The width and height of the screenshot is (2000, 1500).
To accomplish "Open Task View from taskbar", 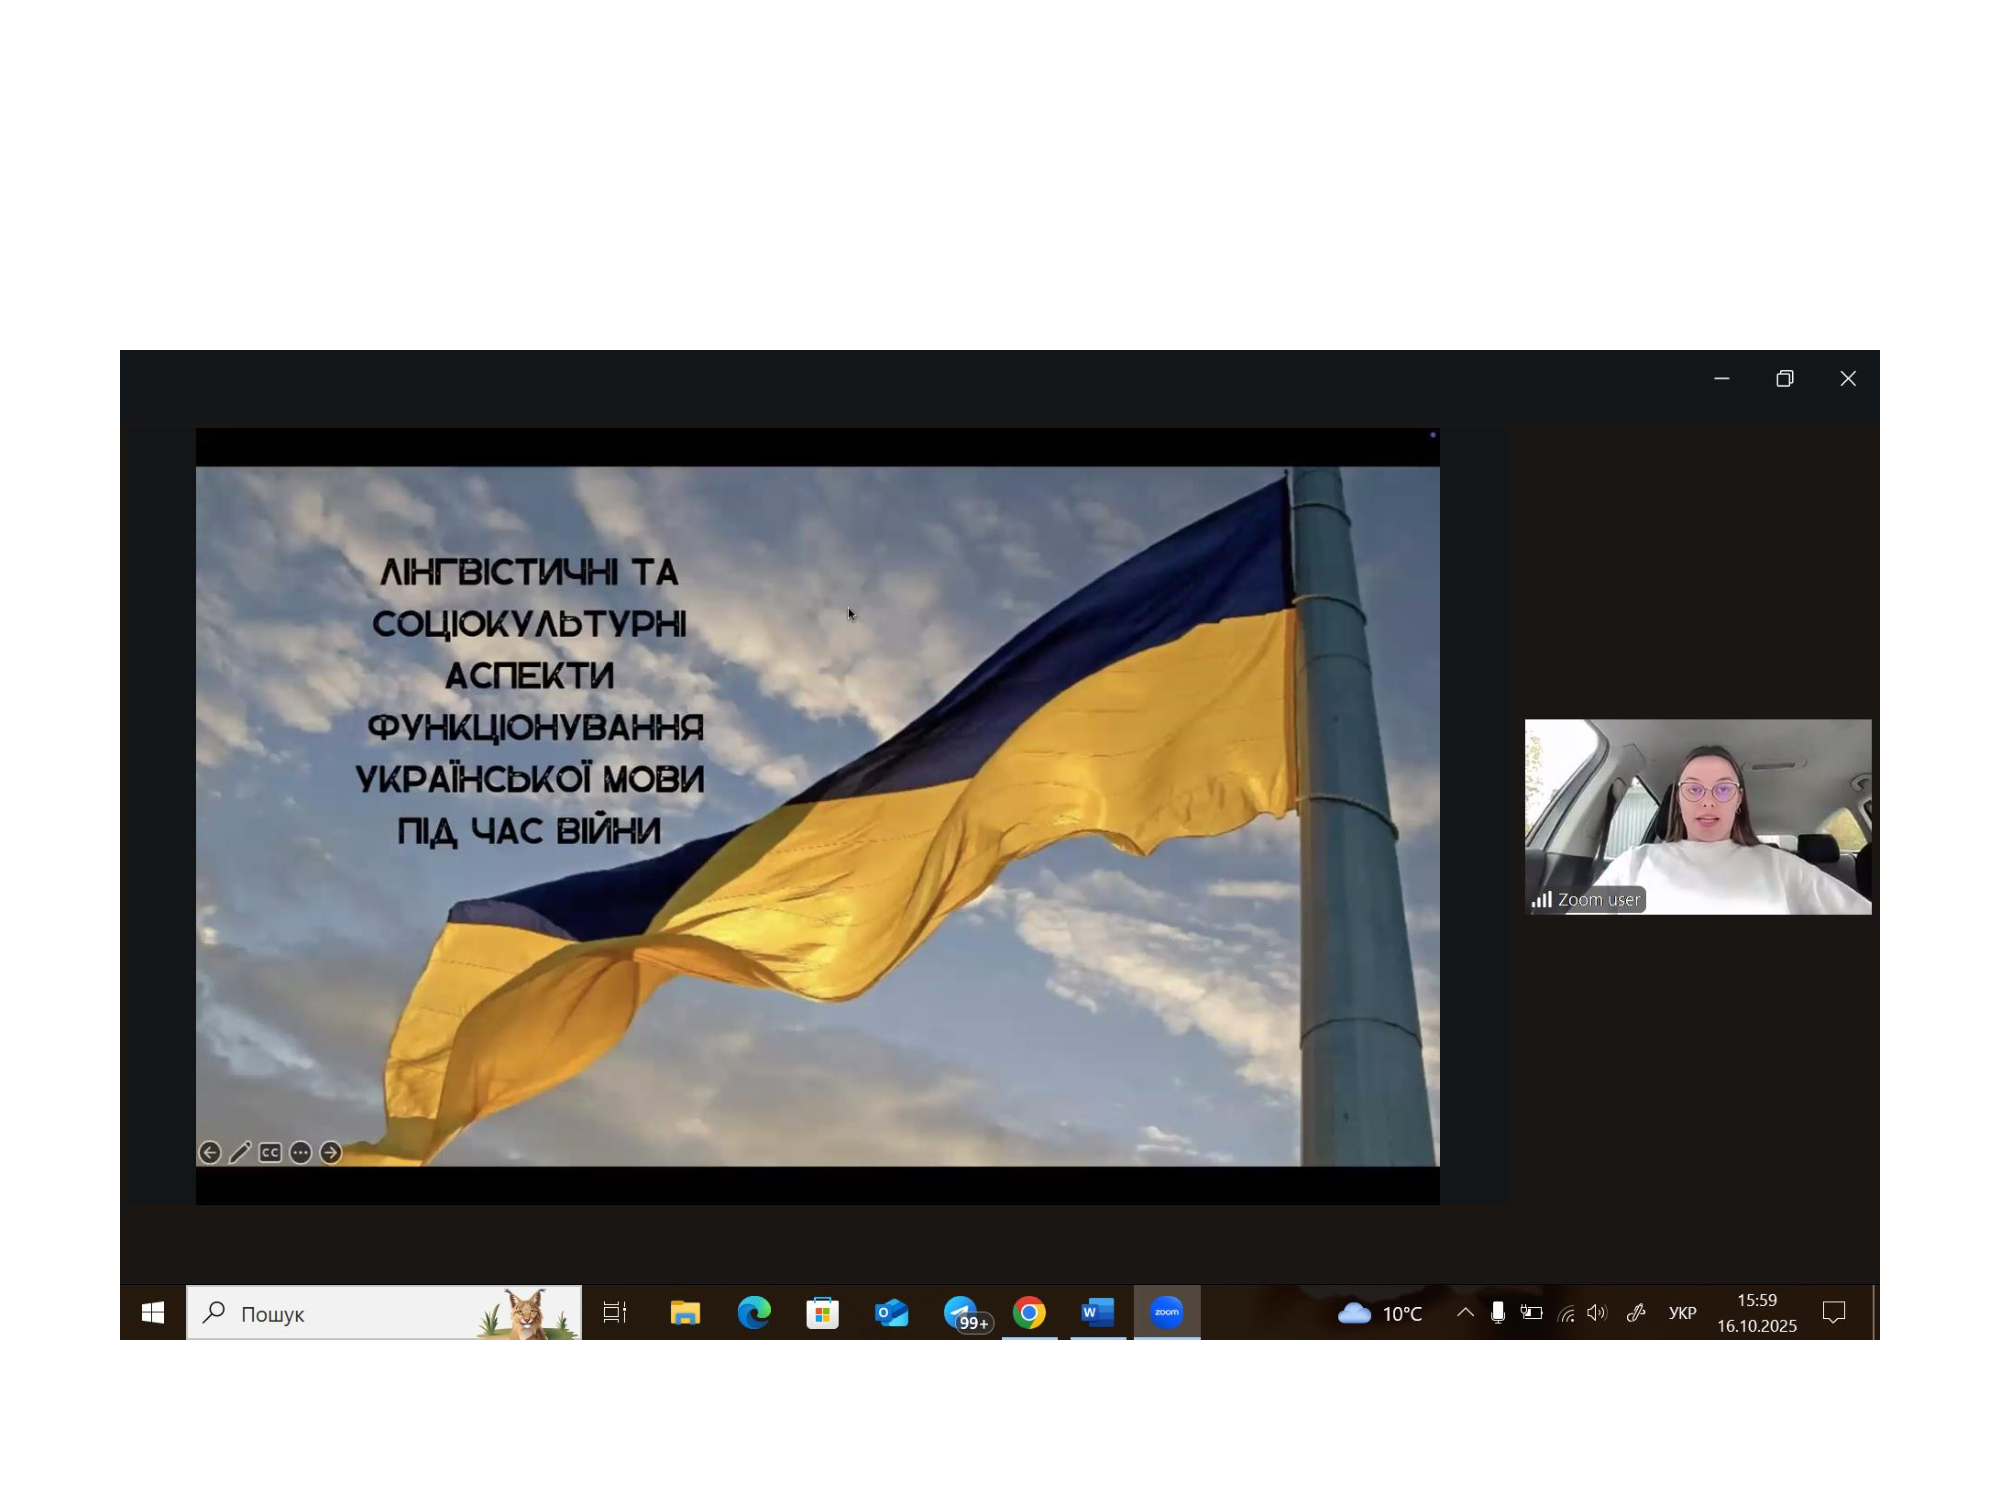I will click(x=615, y=1313).
